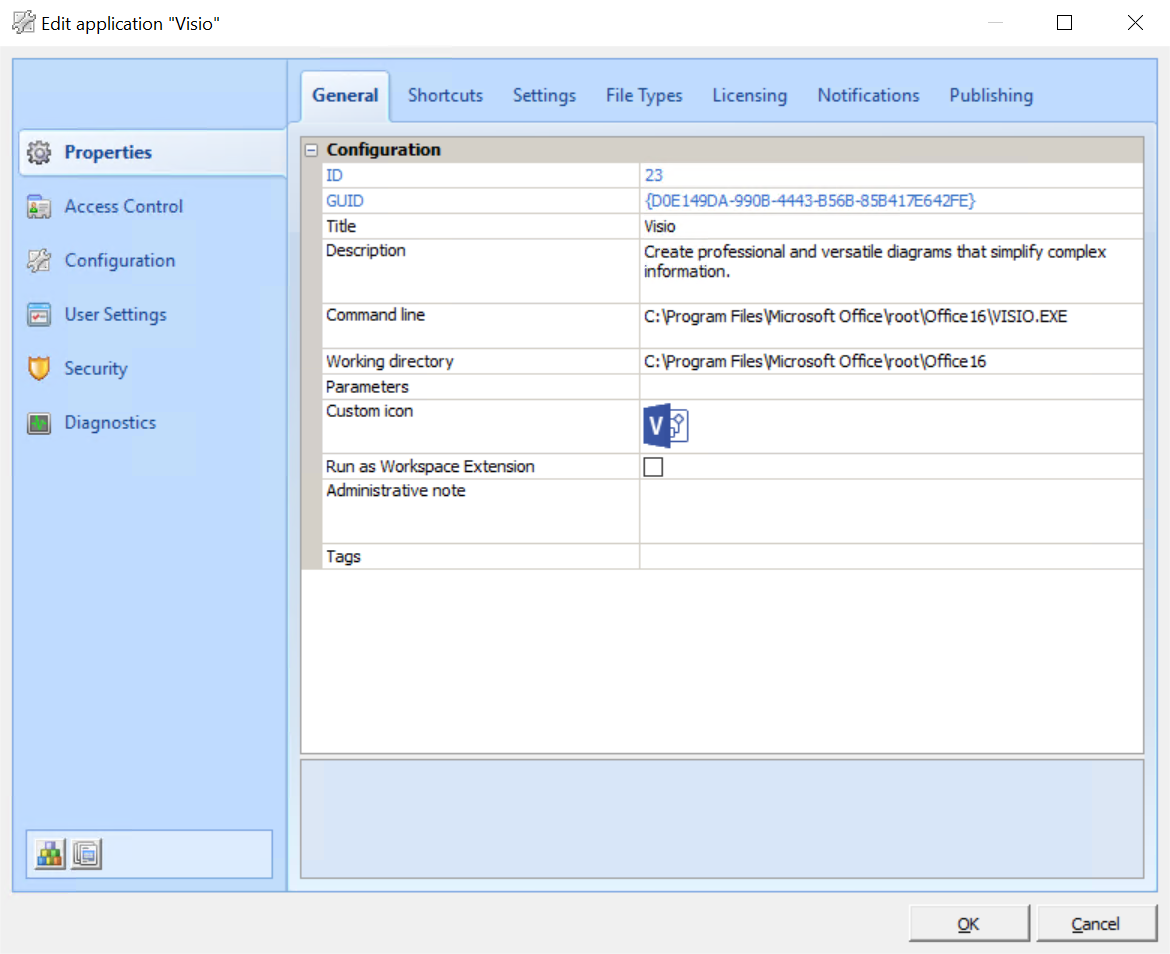The image size is (1170, 954).
Task: Click the Cancel button
Action: click(1096, 924)
